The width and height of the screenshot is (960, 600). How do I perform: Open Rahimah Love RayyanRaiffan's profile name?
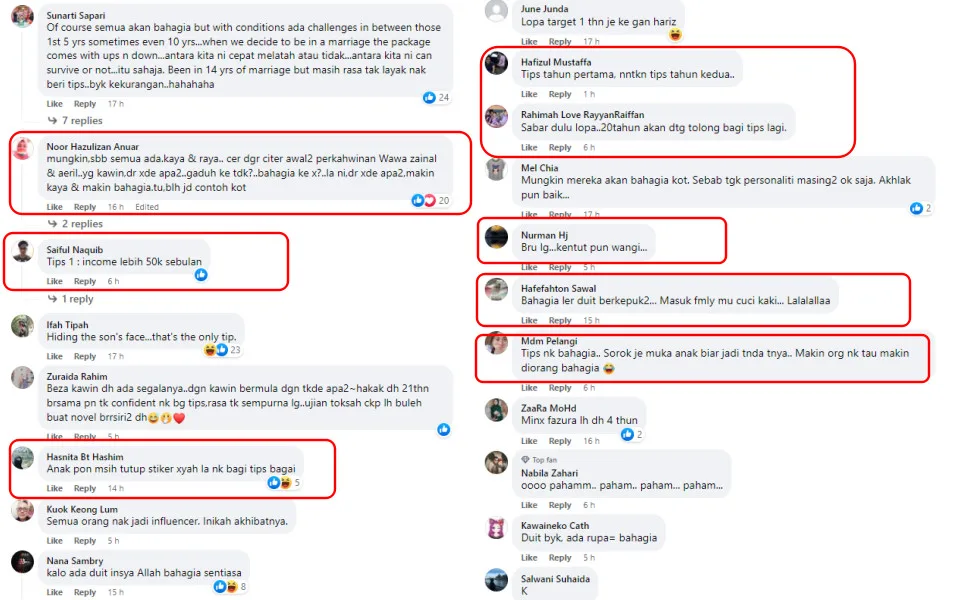(582, 115)
